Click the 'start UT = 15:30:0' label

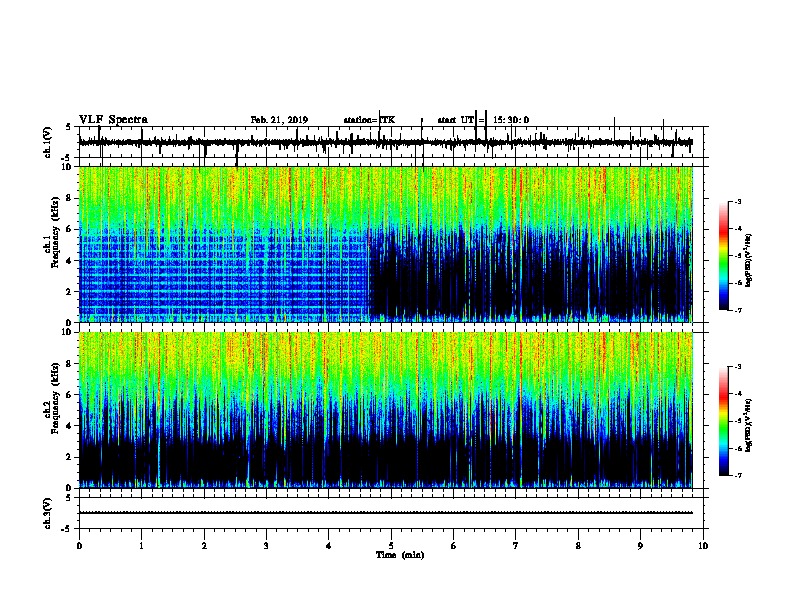(483, 120)
